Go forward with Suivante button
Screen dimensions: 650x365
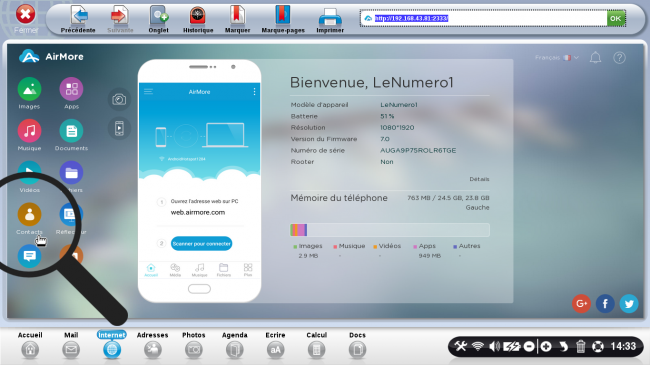(120, 19)
